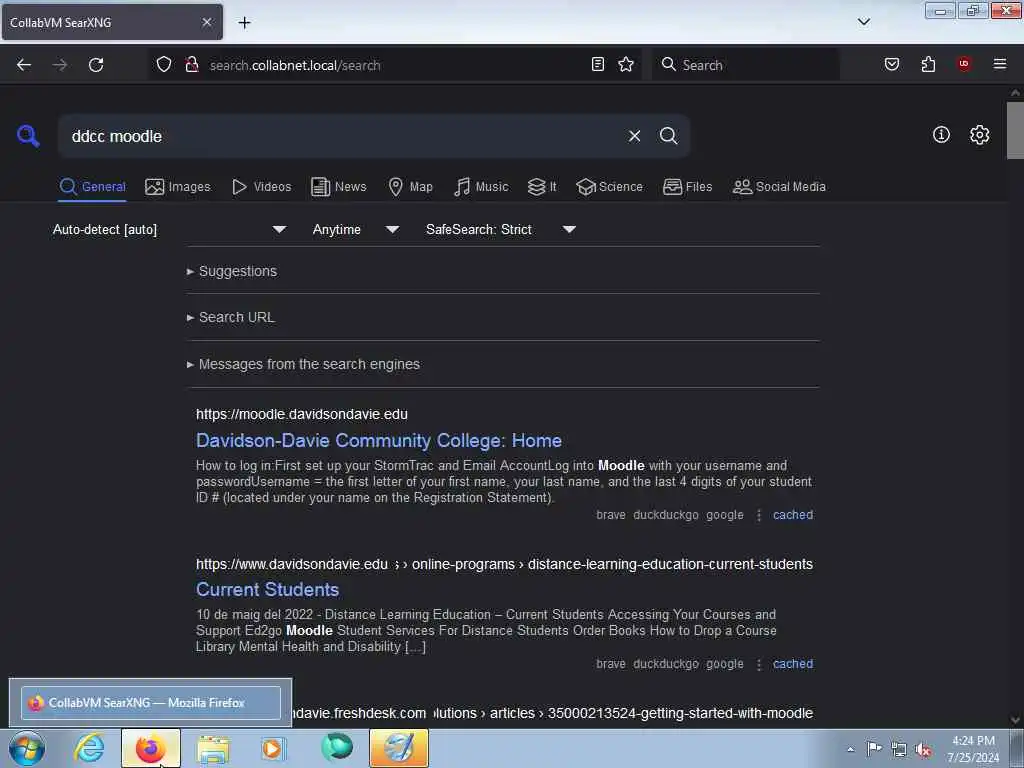Open cached copy of Current Students result
Viewport: 1024px width, 768px height.
click(x=793, y=664)
